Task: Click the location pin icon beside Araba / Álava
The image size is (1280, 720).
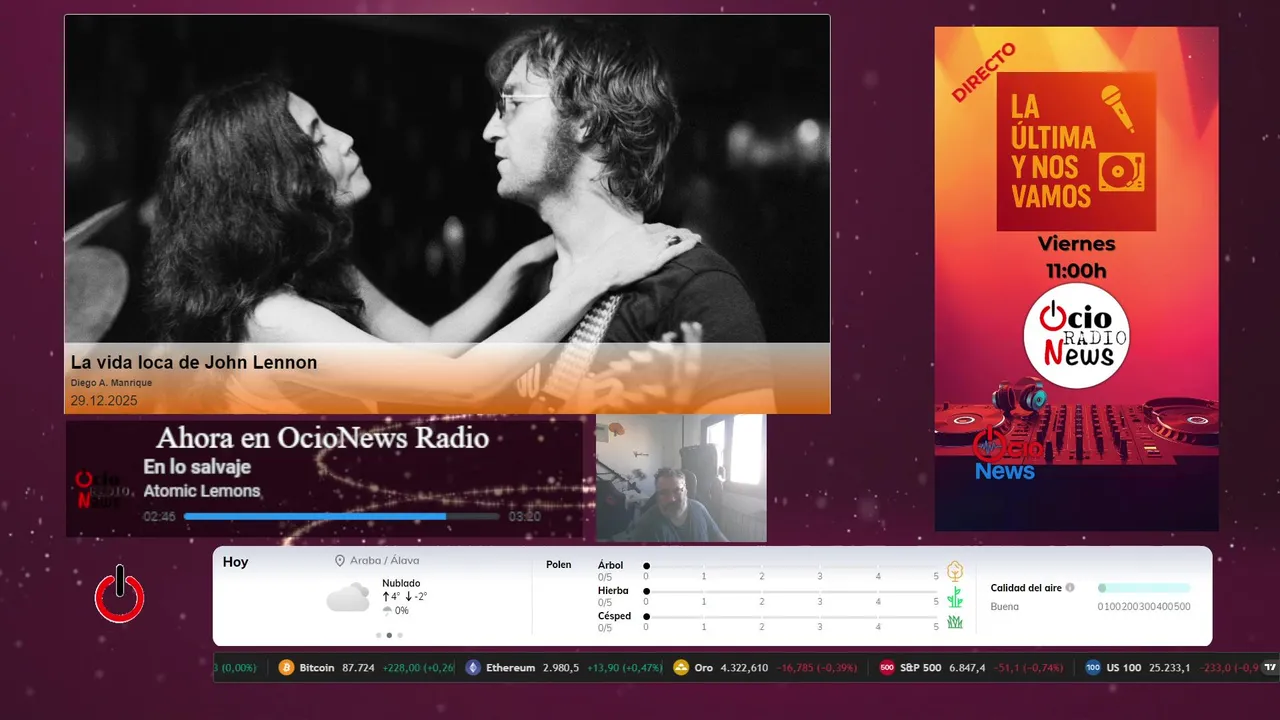Action: tap(340, 561)
